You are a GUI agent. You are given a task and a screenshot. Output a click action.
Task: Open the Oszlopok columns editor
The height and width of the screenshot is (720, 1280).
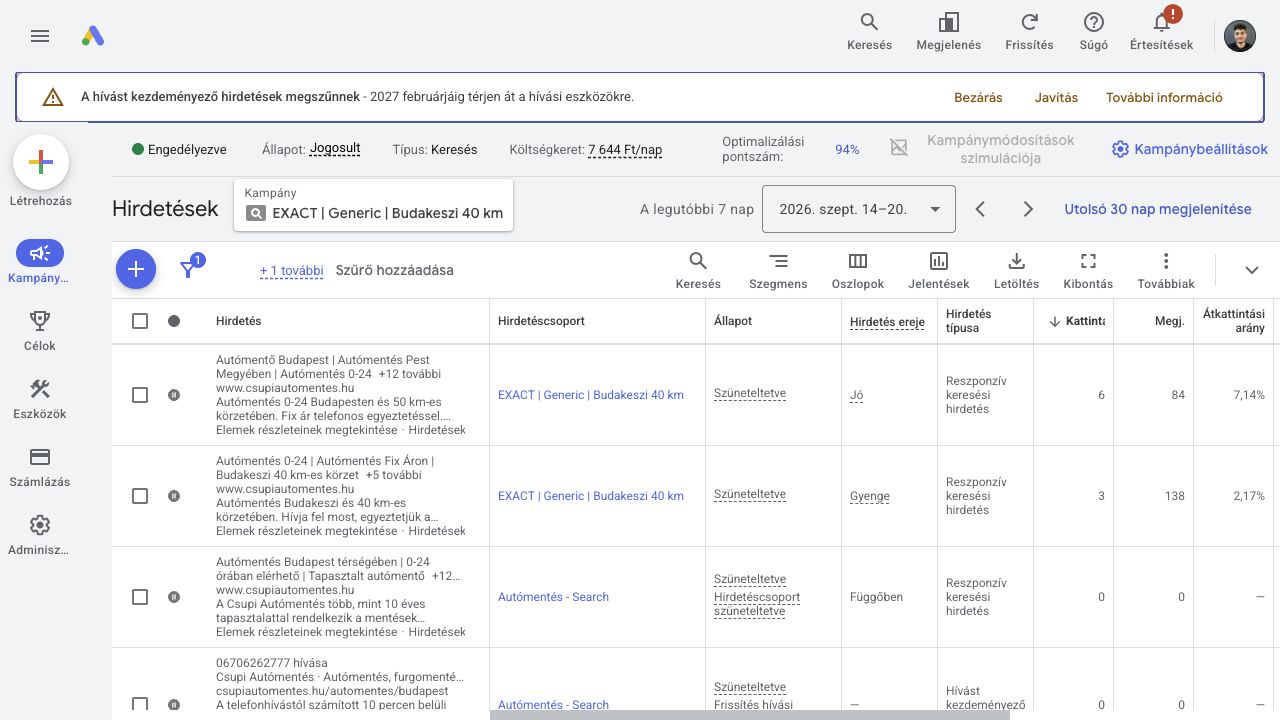pyautogui.click(x=858, y=271)
